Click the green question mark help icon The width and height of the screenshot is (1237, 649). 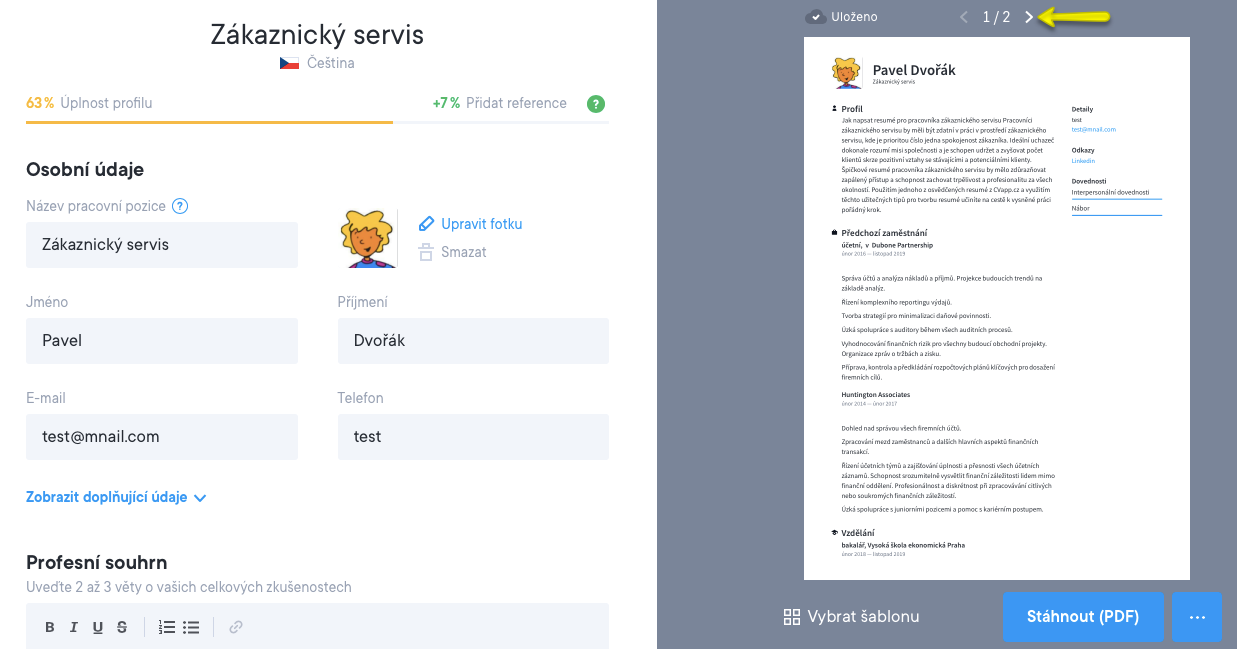(x=596, y=103)
